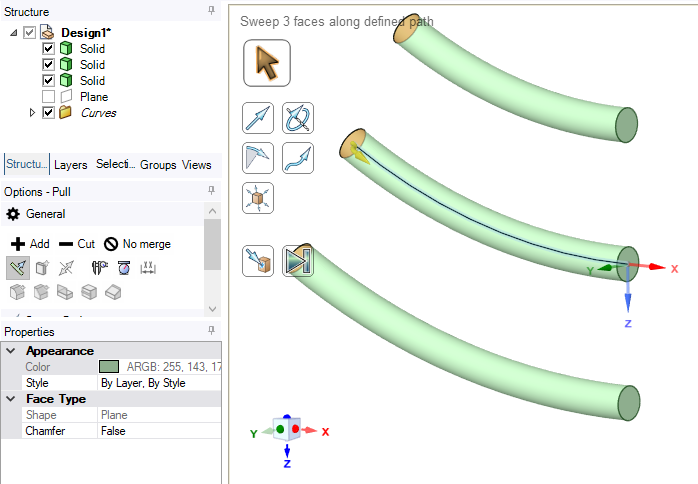Uncheck the second Solid checkbox
Image resolution: width=698 pixels, height=484 pixels.
48,64
